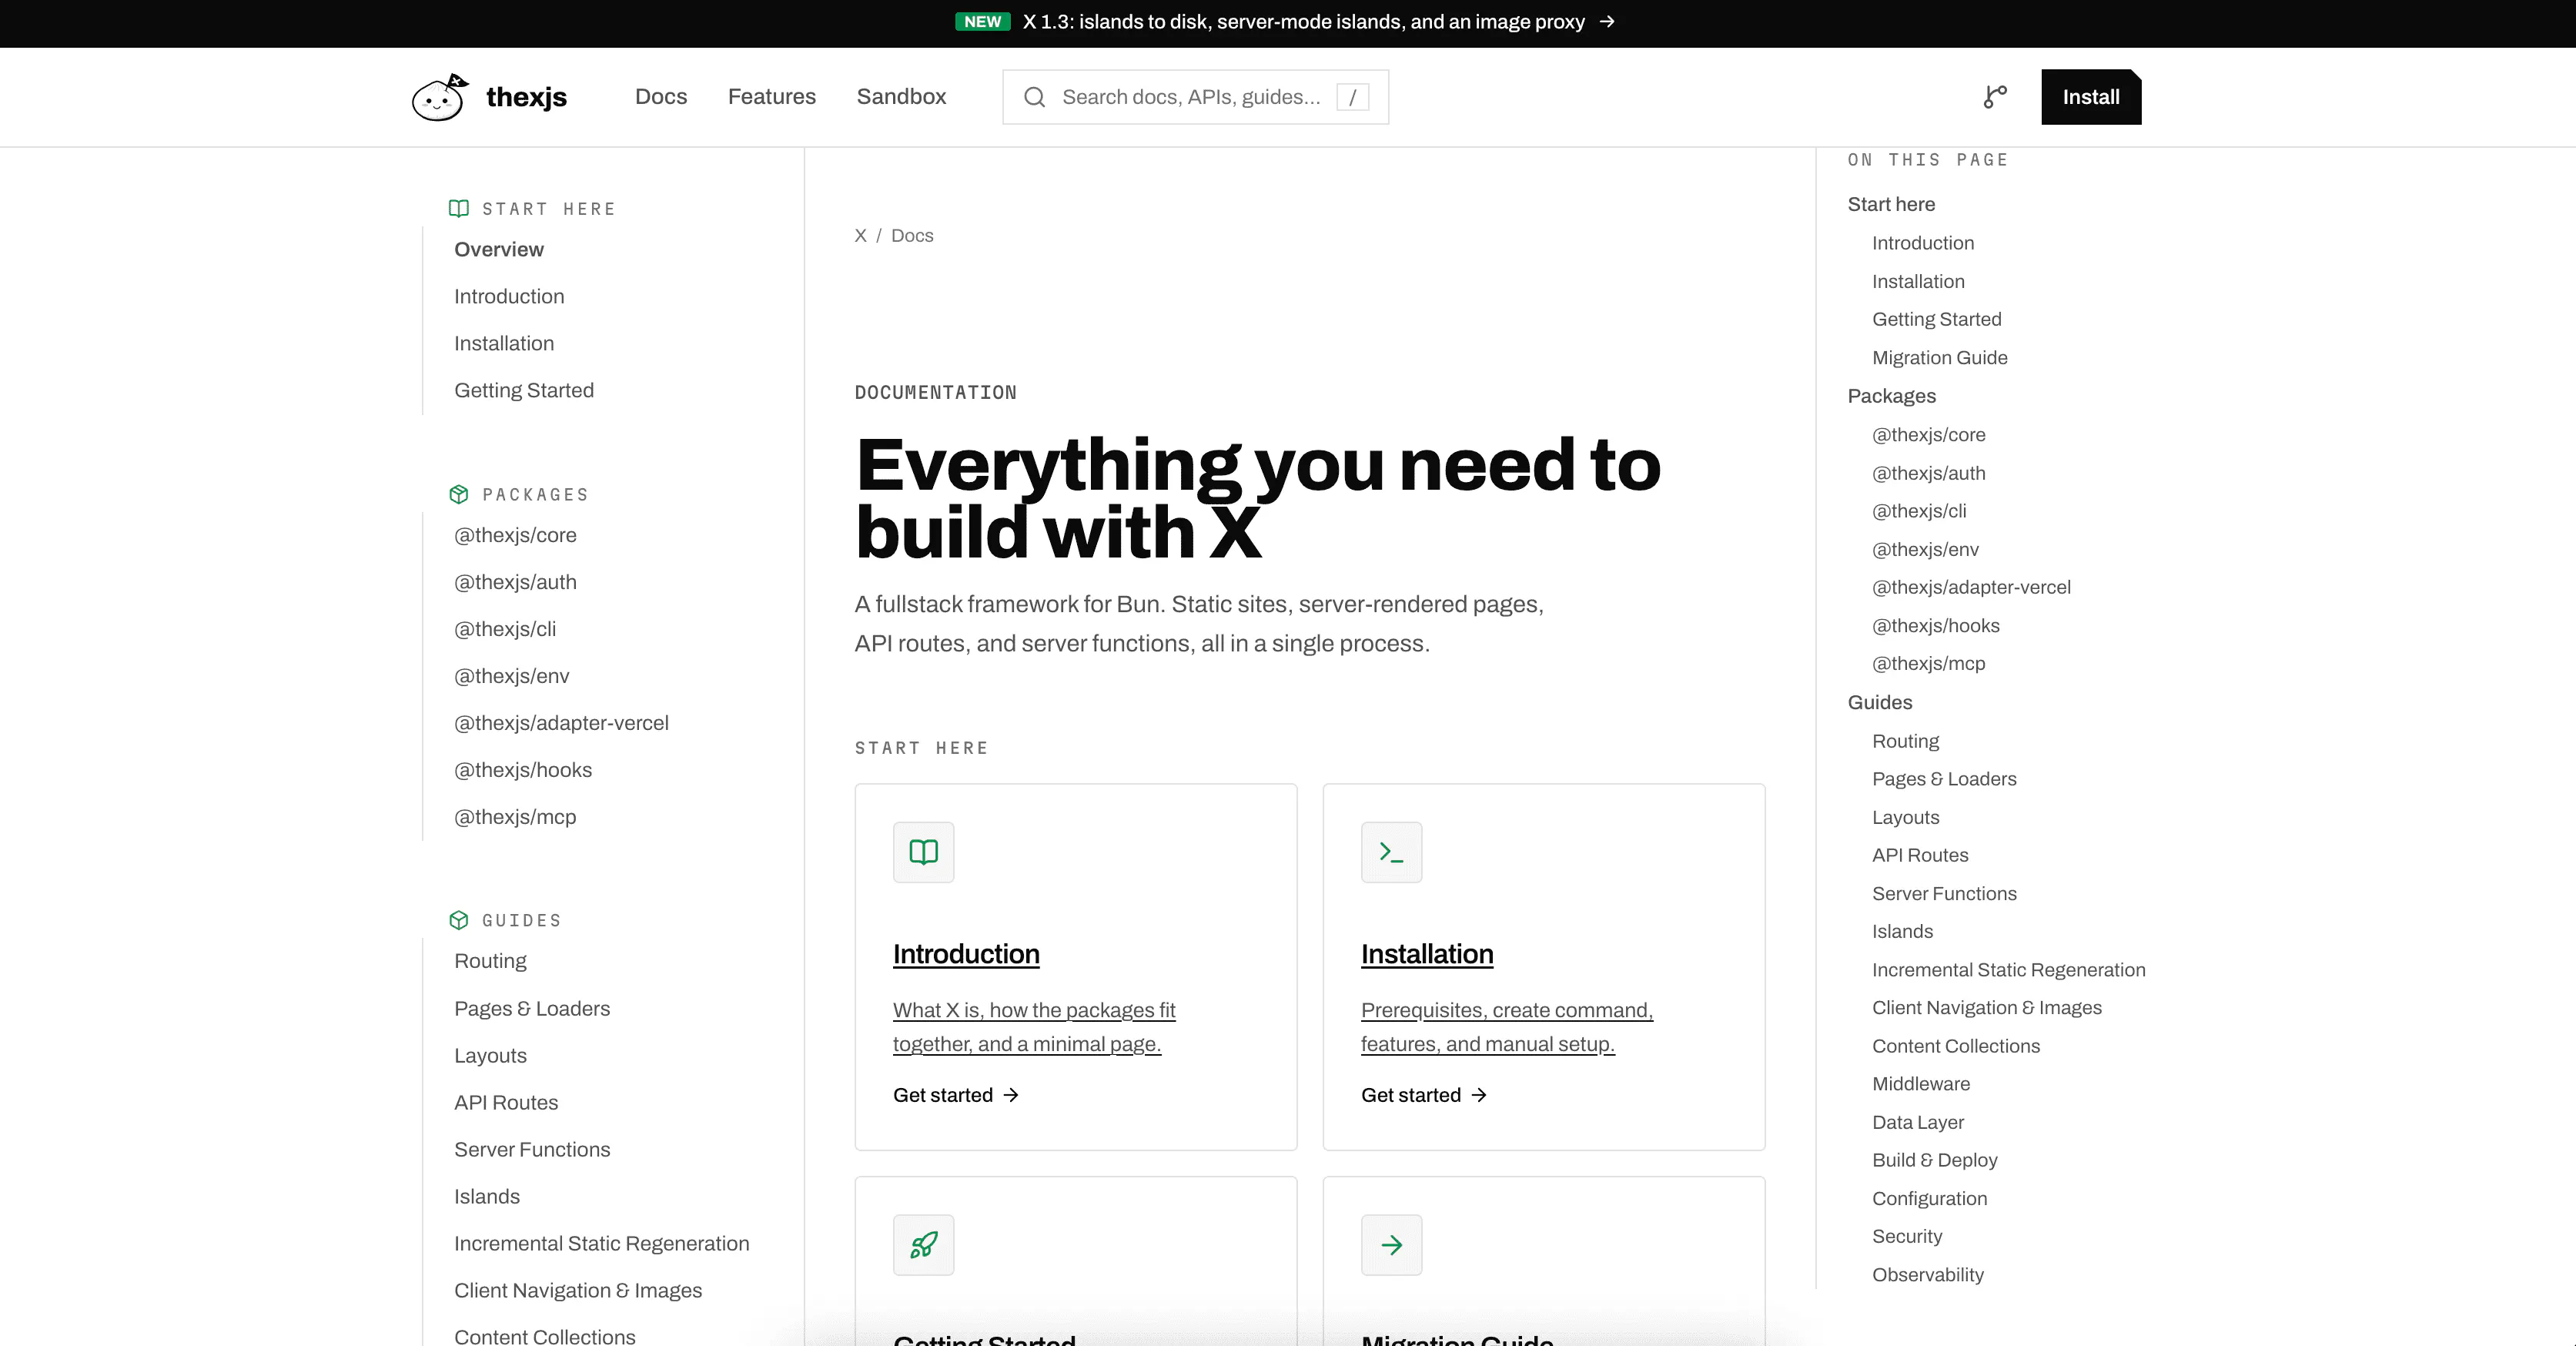Open the Installation card title link
The image size is (2576, 1346).
coord(1427,954)
